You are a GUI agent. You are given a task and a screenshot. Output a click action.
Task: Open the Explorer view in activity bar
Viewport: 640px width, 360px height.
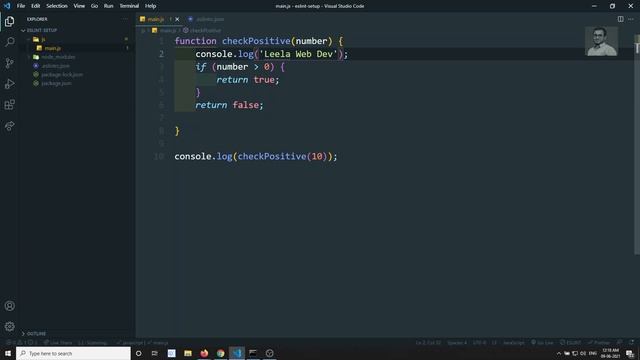point(9,21)
